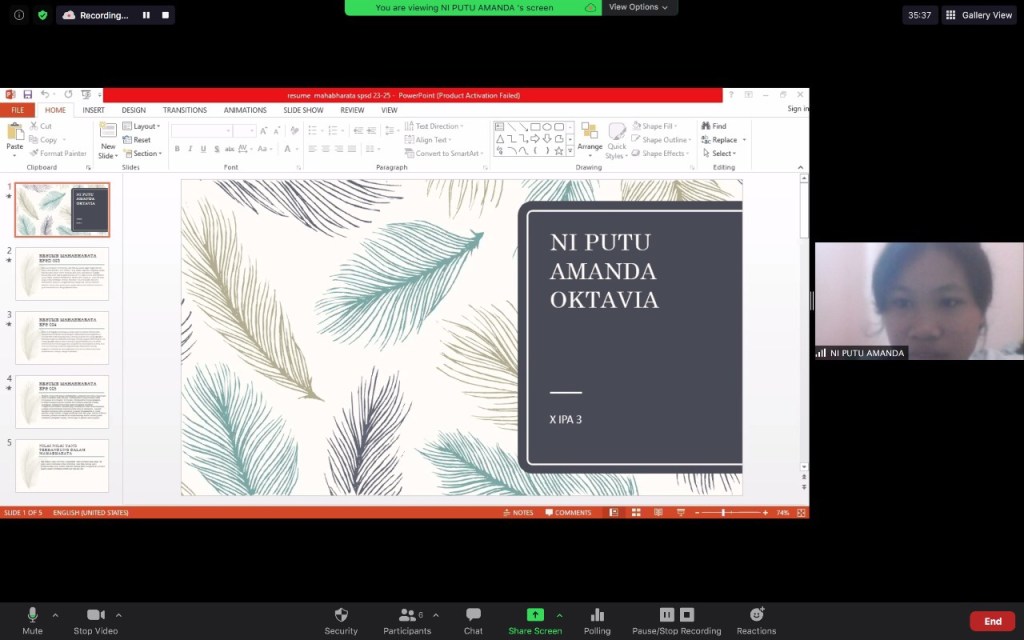
Task: Click the green Share Screen icon
Action: click(535, 614)
